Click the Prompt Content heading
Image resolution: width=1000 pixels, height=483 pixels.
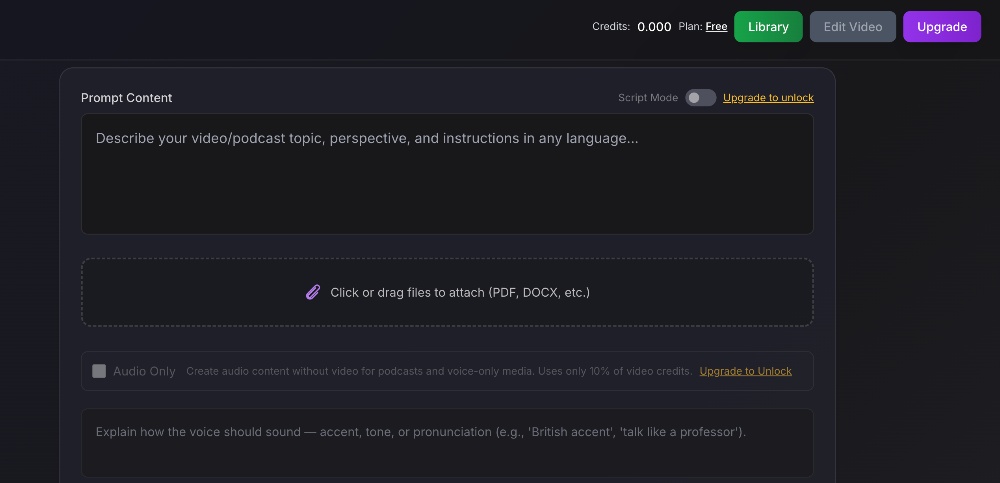[x=126, y=98]
